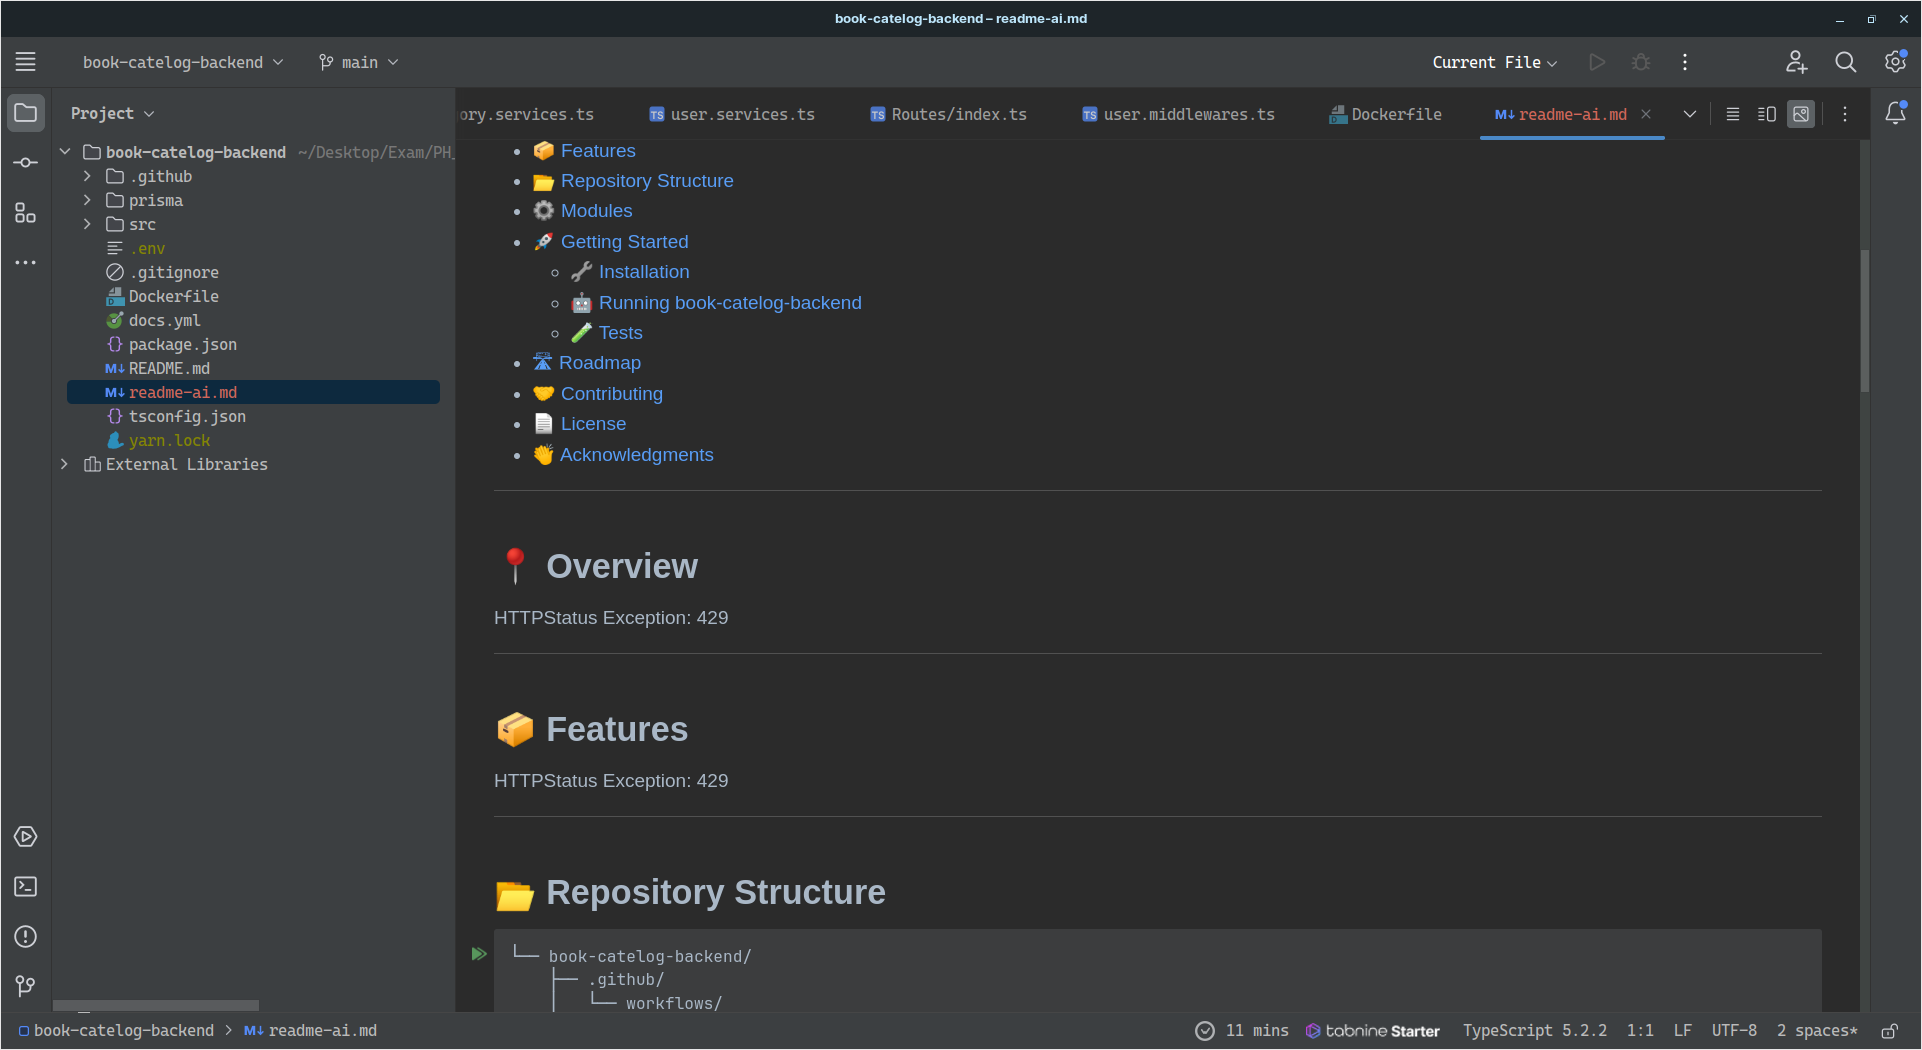Open the Structure tool window
Viewport: 1922px width, 1050px height.
tap(26, 213)
